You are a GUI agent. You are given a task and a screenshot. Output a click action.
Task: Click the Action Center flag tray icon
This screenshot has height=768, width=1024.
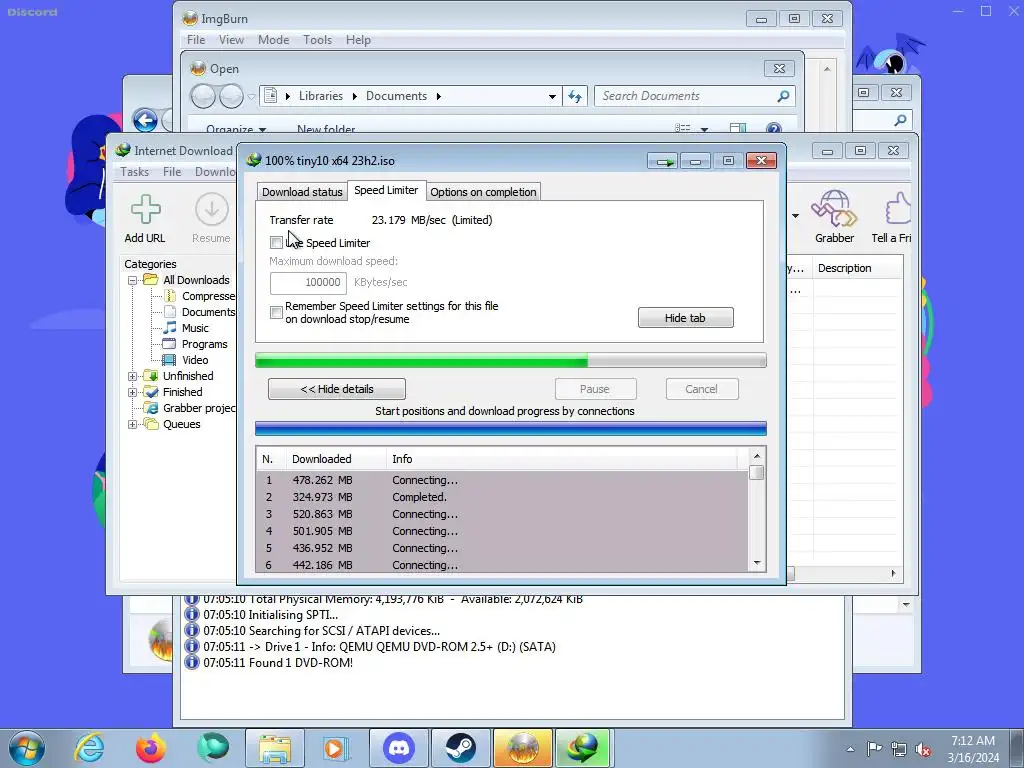(x=874, y=749)
